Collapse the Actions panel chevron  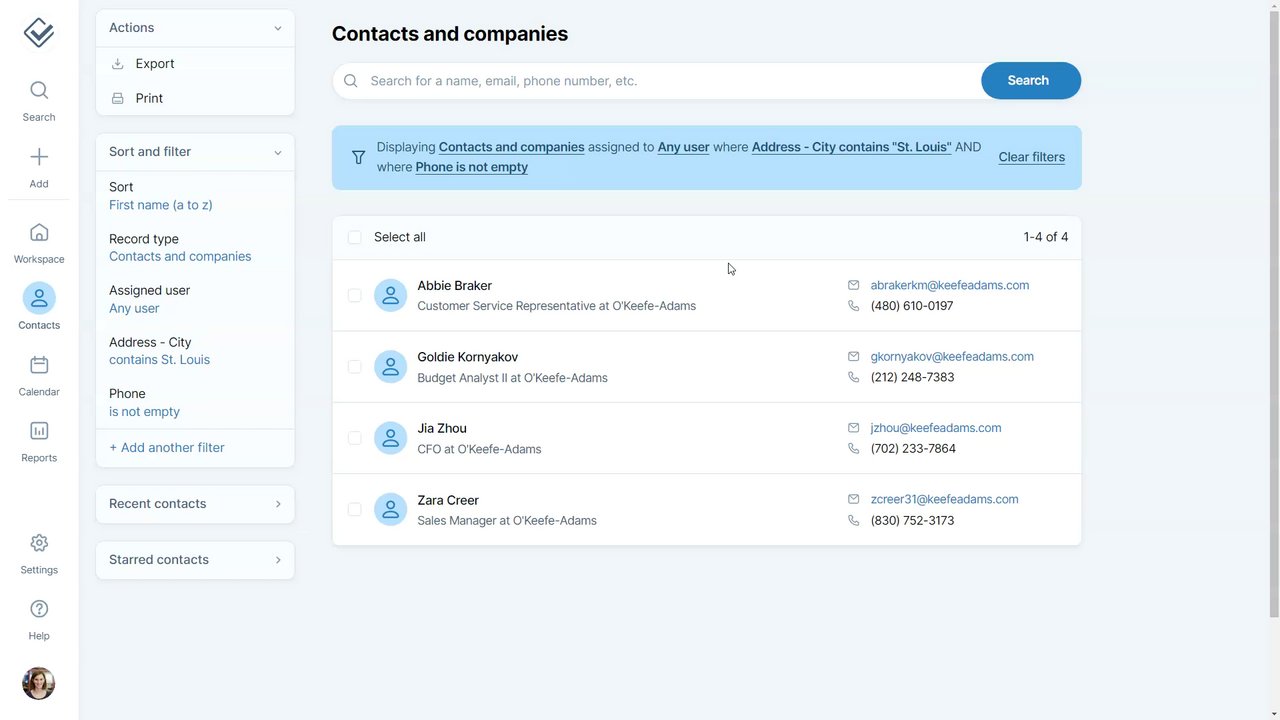[278, 28]
